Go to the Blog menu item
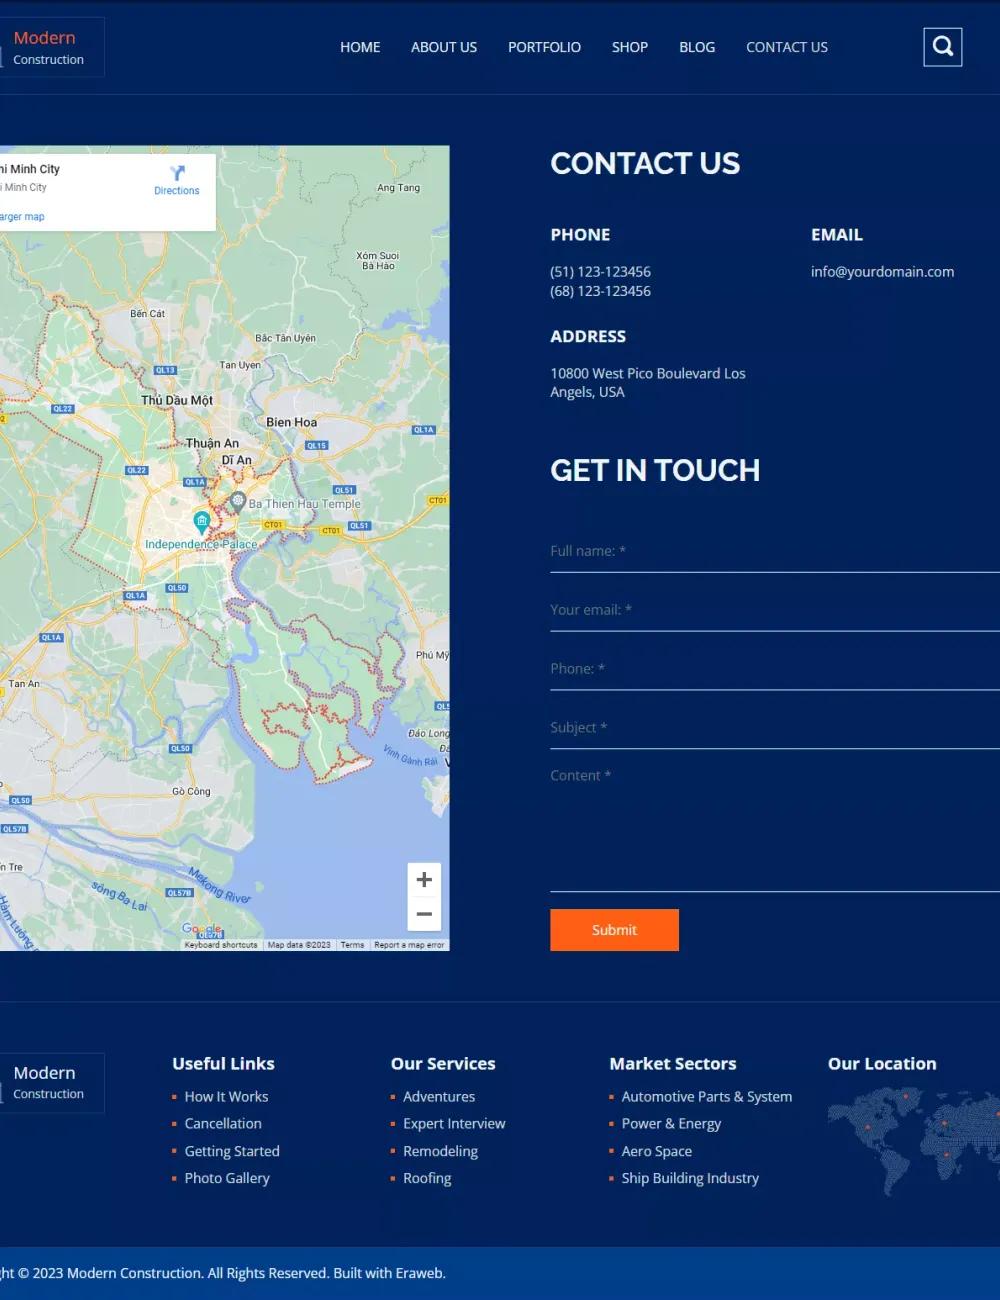The image size is (1000, 1300). pyautogui.click(x=697, y=47)
